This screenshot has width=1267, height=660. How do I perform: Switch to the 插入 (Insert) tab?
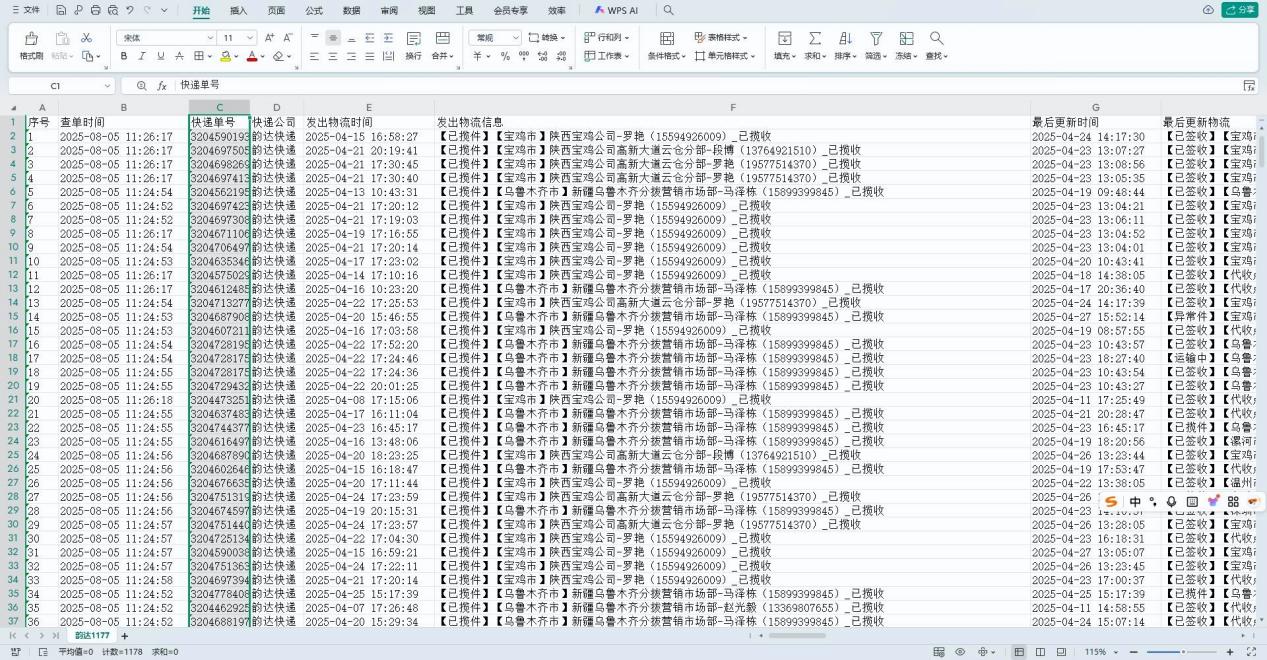tap(238, 10)
